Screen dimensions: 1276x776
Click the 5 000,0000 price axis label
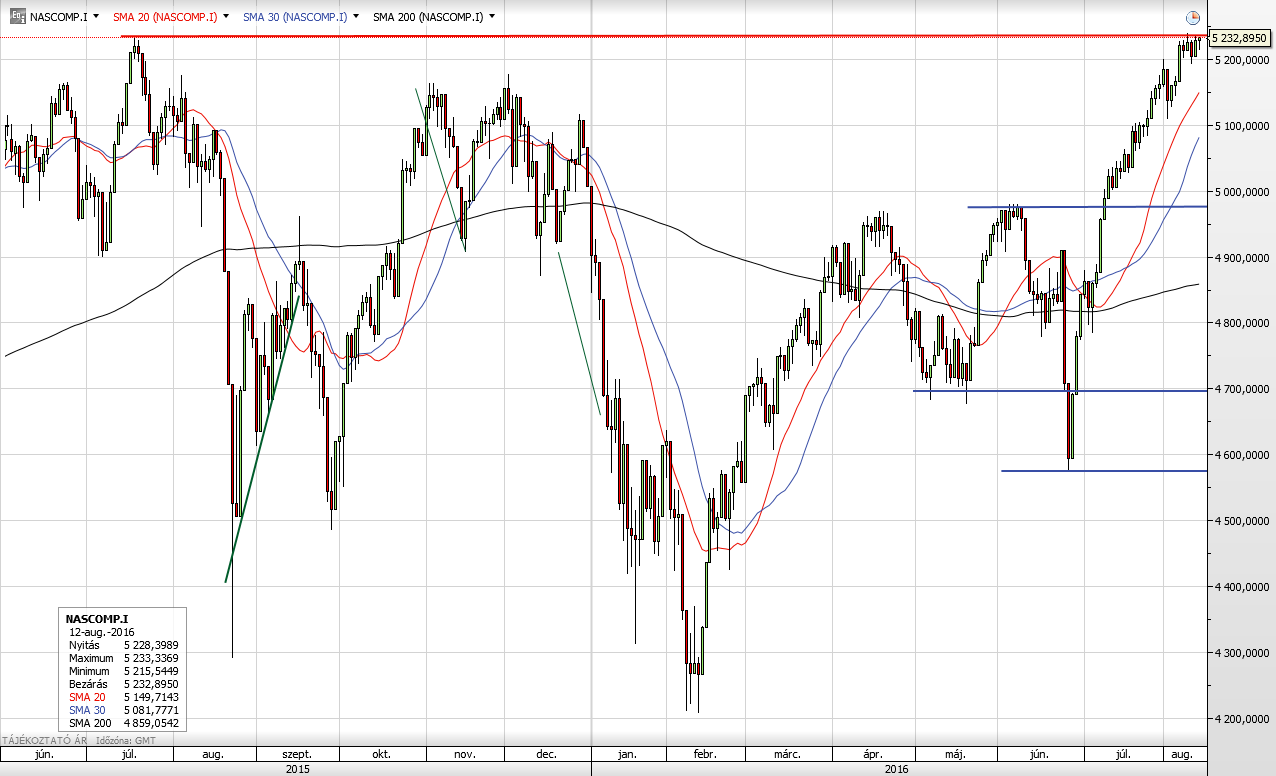(1240, 192)
